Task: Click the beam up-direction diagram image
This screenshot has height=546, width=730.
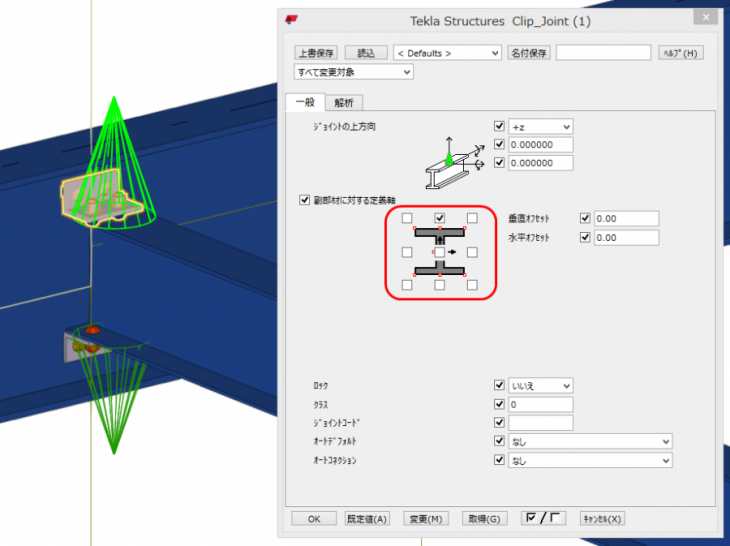Action: [455, 163]
